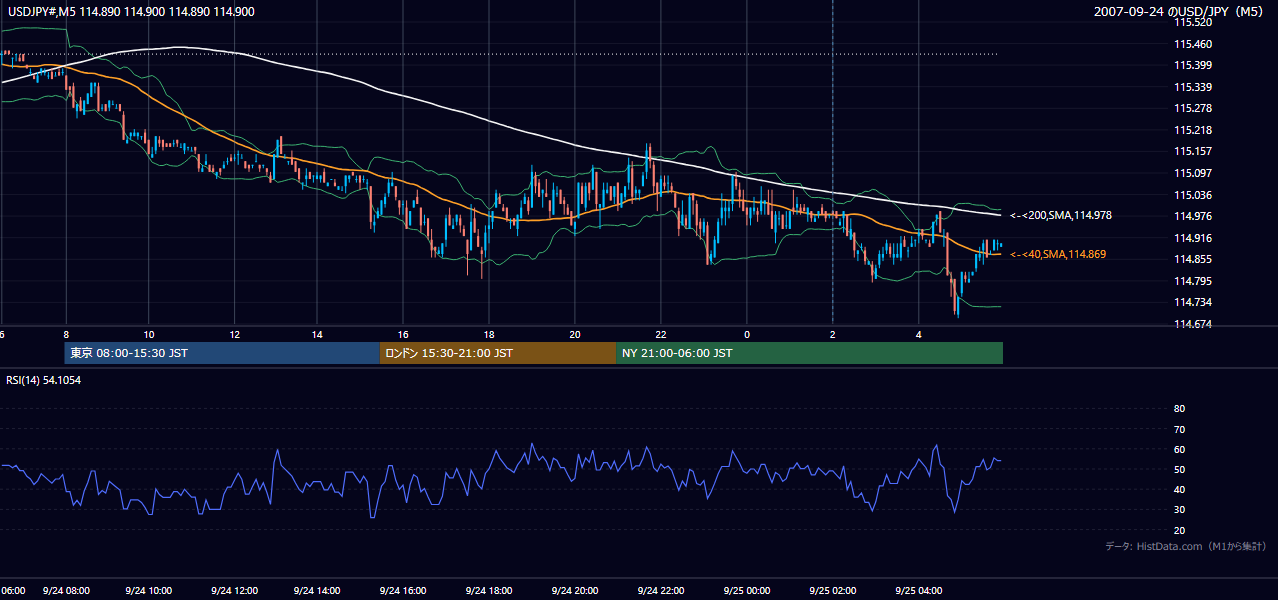Click the bottom date label 9/24 08:00
The image size is (1278, 600).
pos(66,590)
